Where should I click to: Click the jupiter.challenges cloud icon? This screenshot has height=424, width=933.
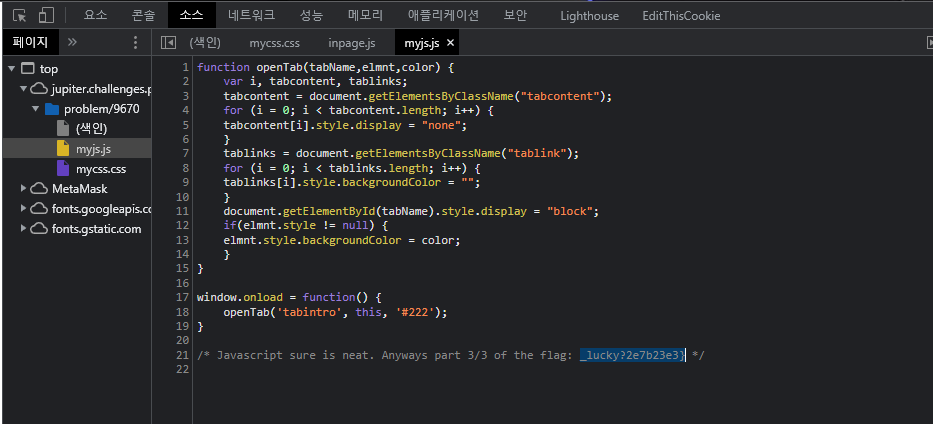click(39, 89)
